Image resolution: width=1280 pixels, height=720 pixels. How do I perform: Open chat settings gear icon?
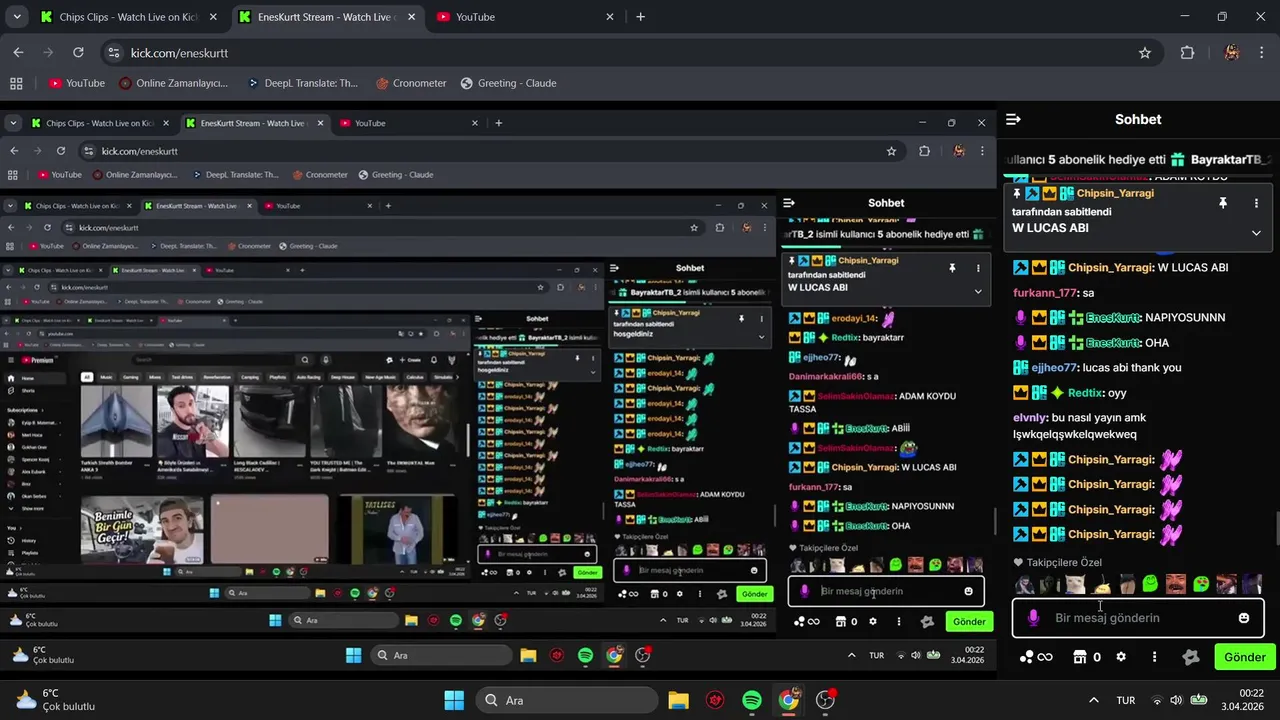point(1121,657)
